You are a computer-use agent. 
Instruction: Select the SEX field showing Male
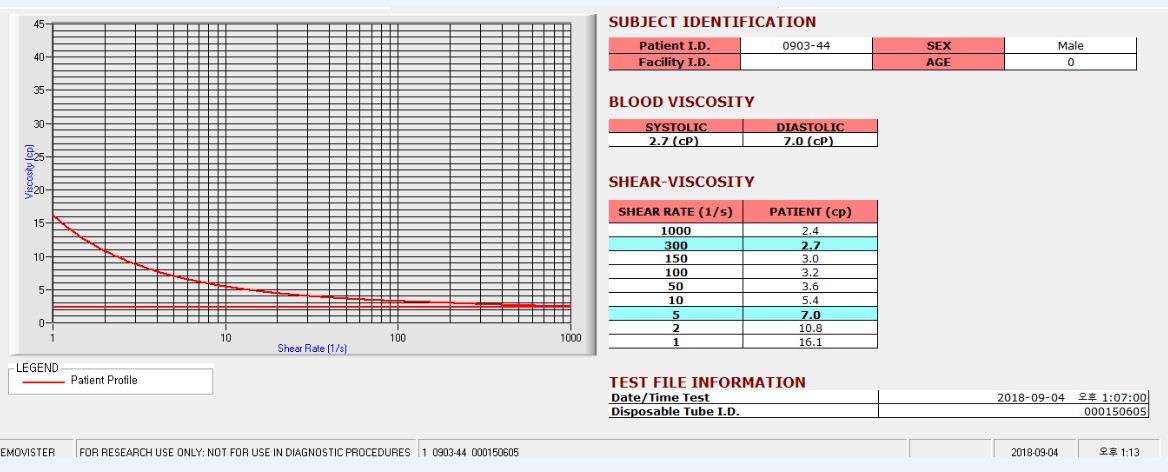tap(1070, 45)
